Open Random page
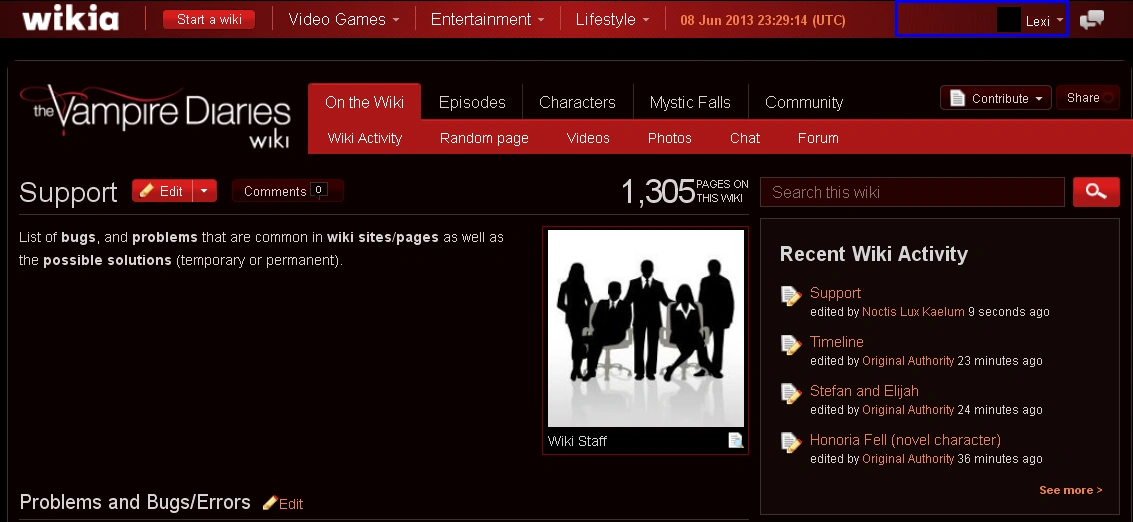This screenshot has width=1133, height=522. click(x=484, y=138)
